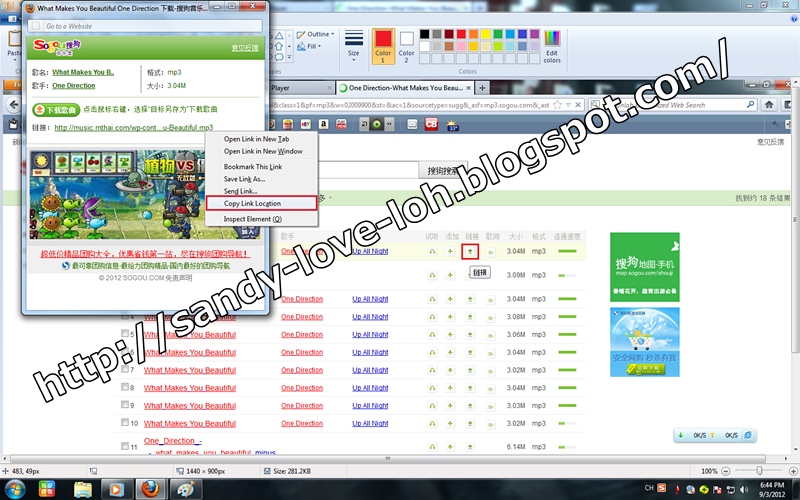Click the lyrics icon in the 3.06M row
The width and height of the screenshot is (800, 500).
click(x=490, y=335)
